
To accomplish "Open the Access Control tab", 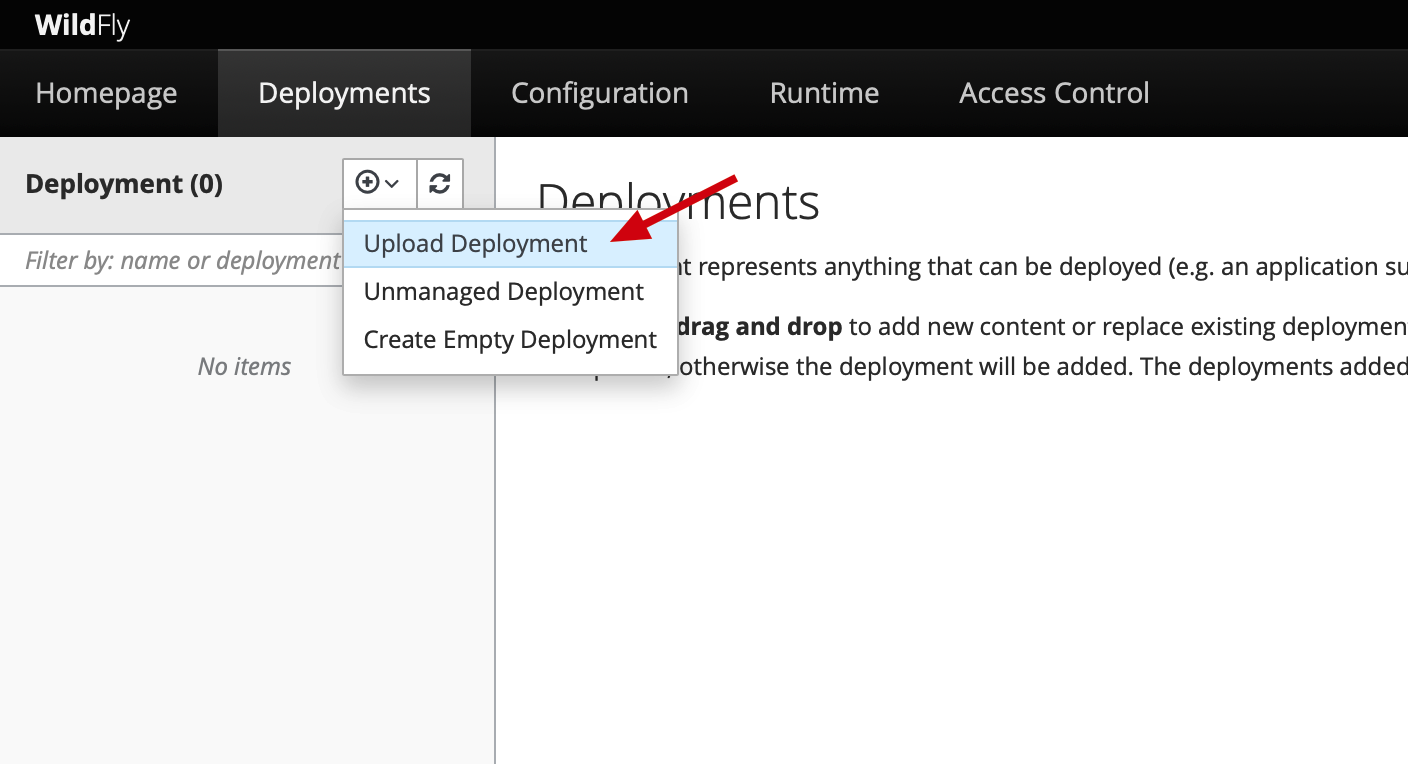I will [1054, 93].
